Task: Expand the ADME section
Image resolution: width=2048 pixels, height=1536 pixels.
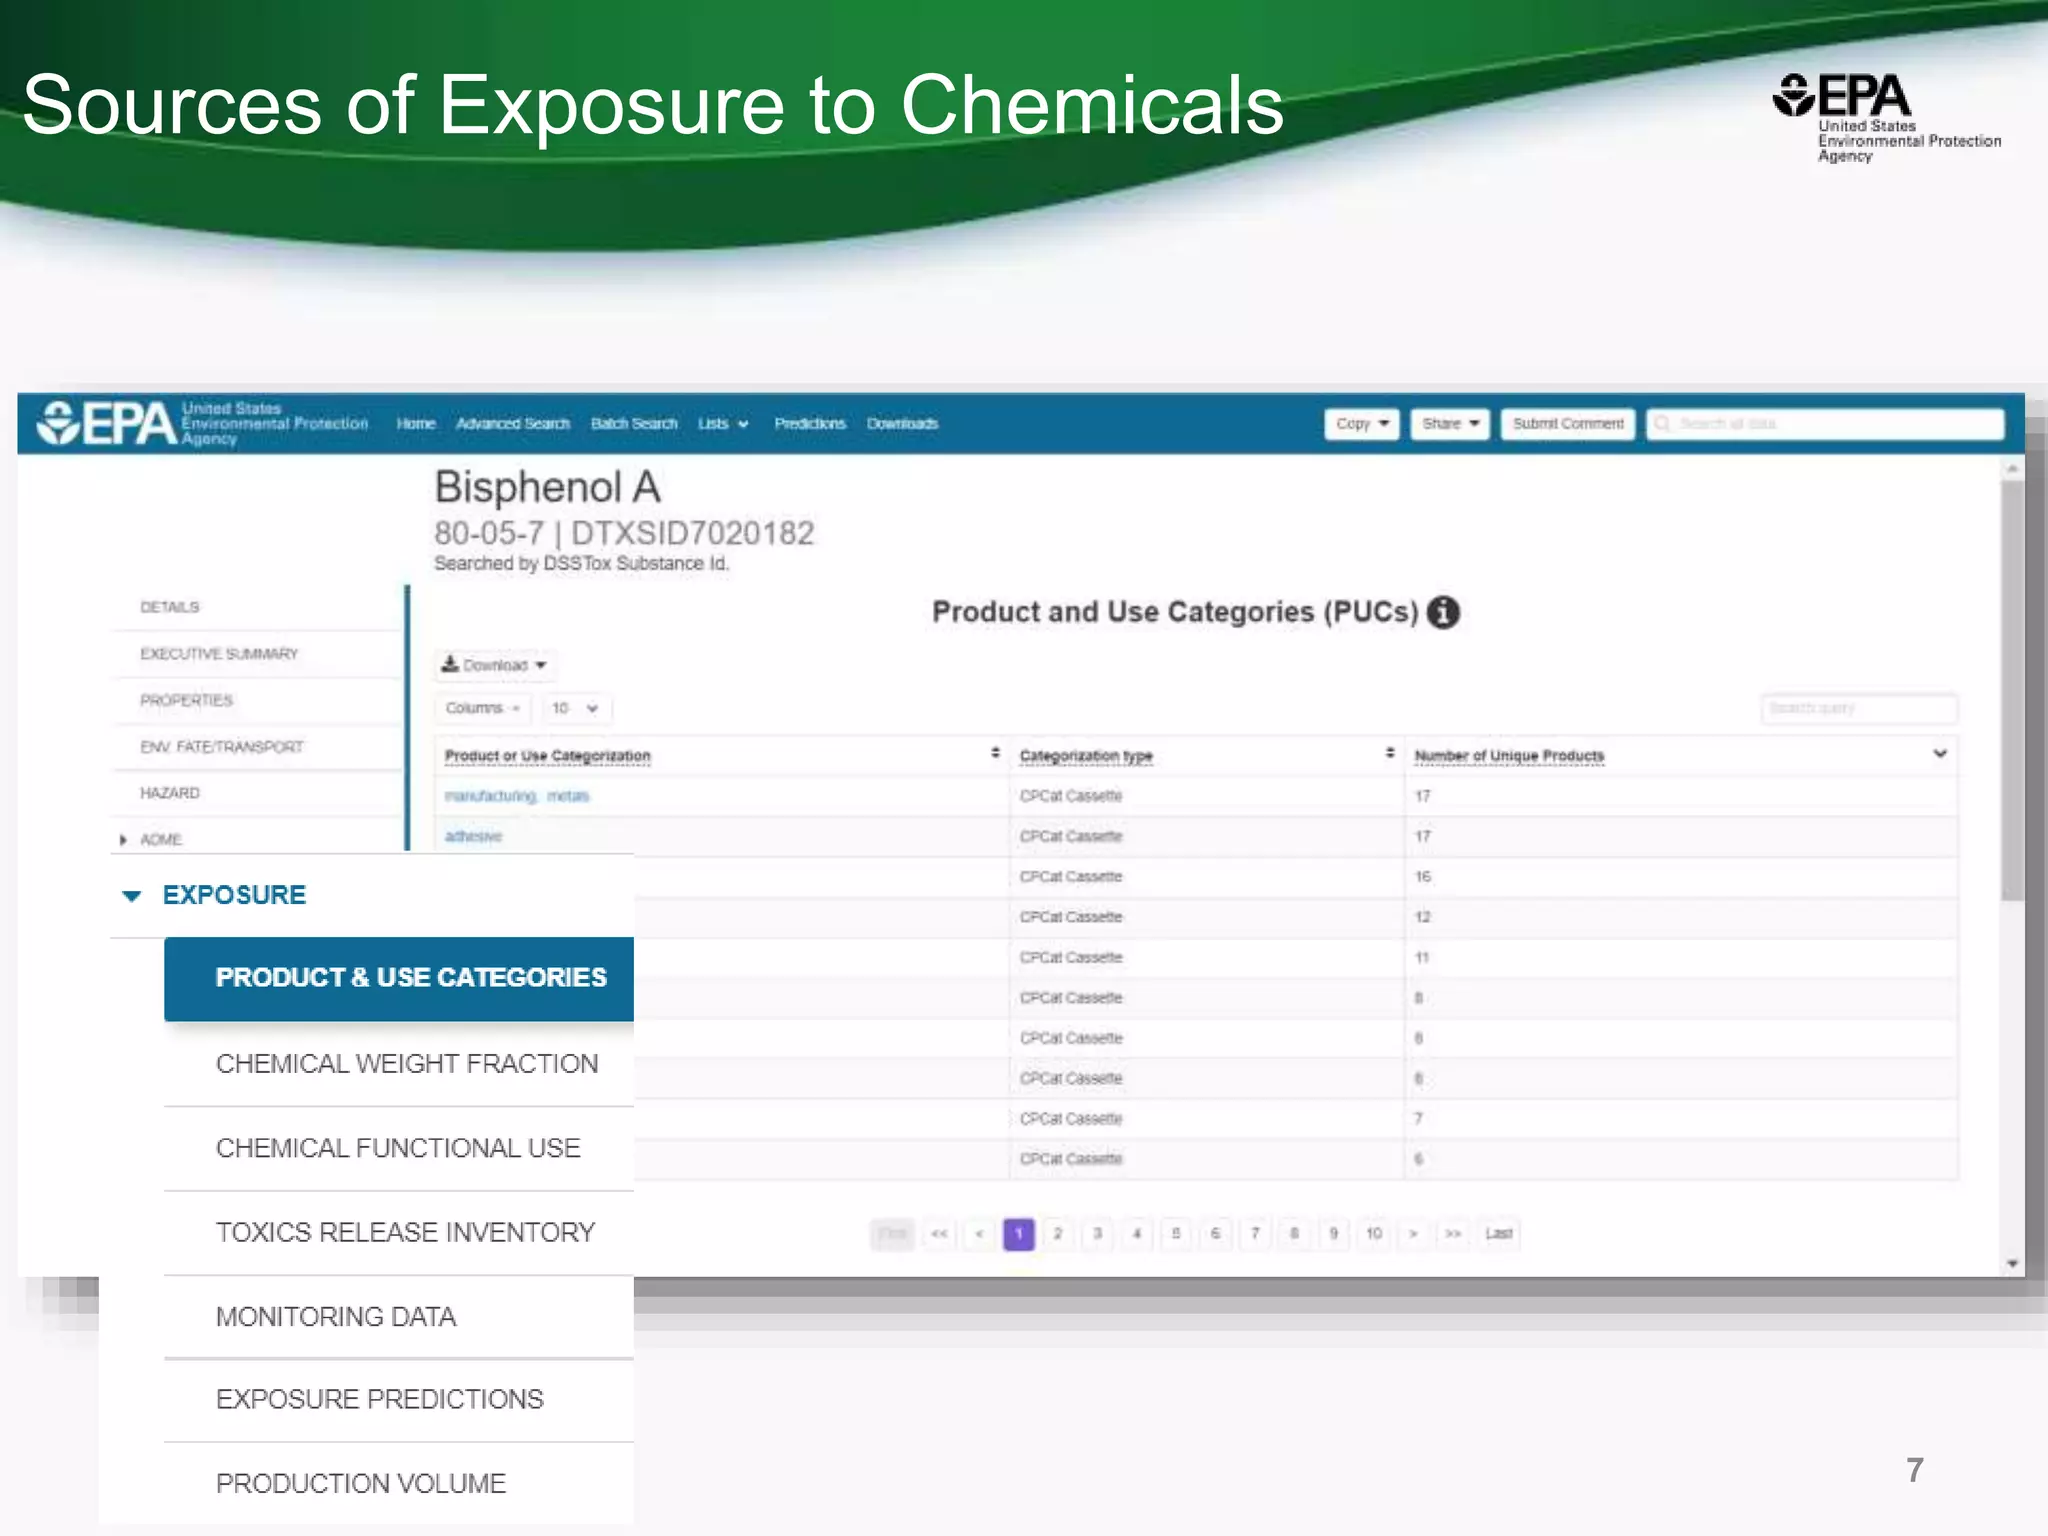Action: coord(123,840)
